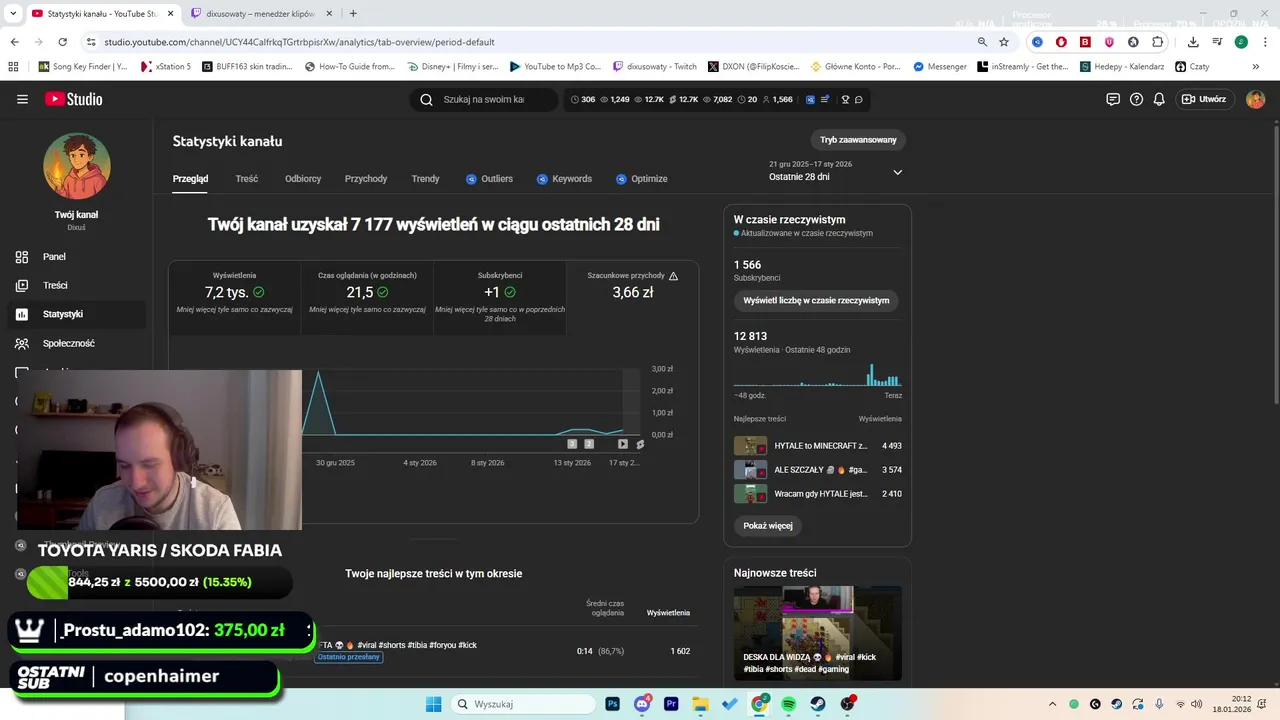The image size is (1280, 720).
Task: Click the Wyświetlenia column header in top content table
Action: (x=668, y=613)
